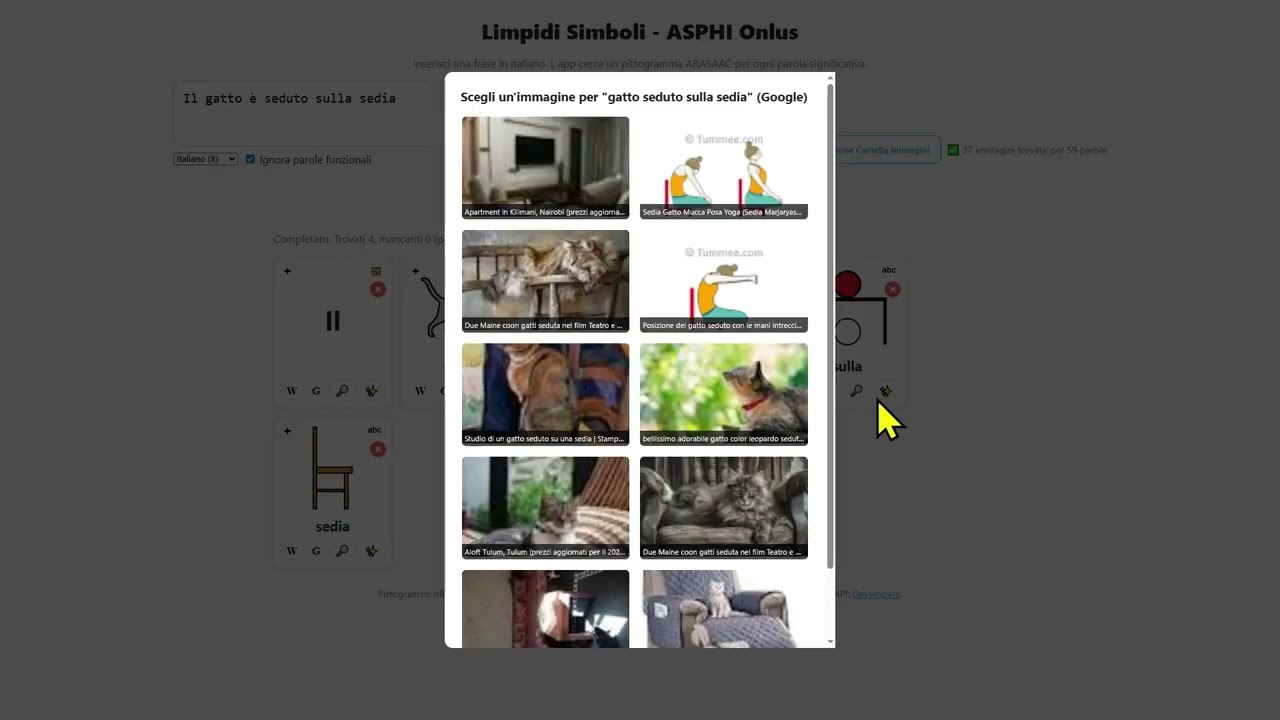
Task: Open Wikipedia (W) search on the sedia card
Action: coord(292,551)
